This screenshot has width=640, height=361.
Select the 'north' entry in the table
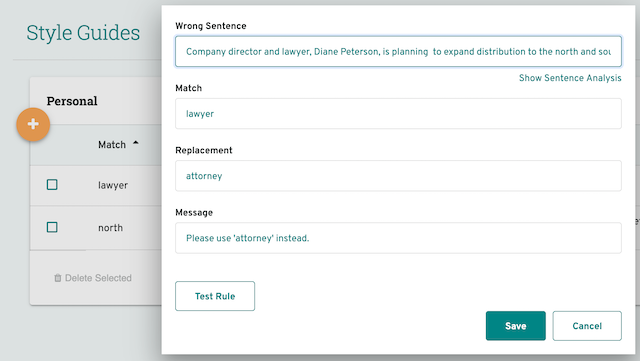coord(110,228)
